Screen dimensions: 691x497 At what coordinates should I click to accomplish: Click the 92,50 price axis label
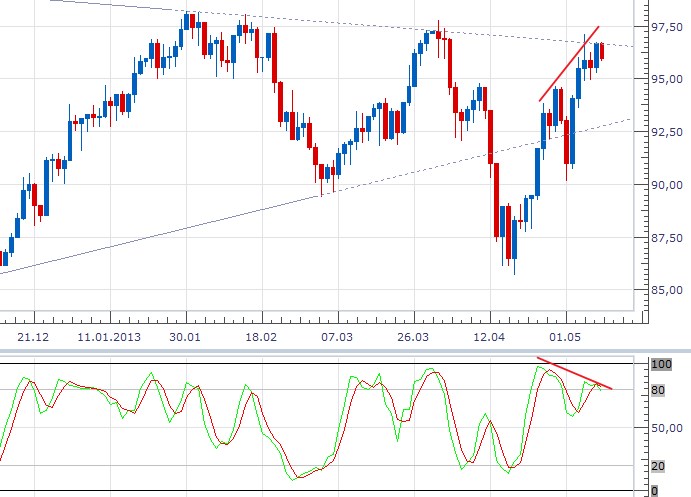[667, 132]
